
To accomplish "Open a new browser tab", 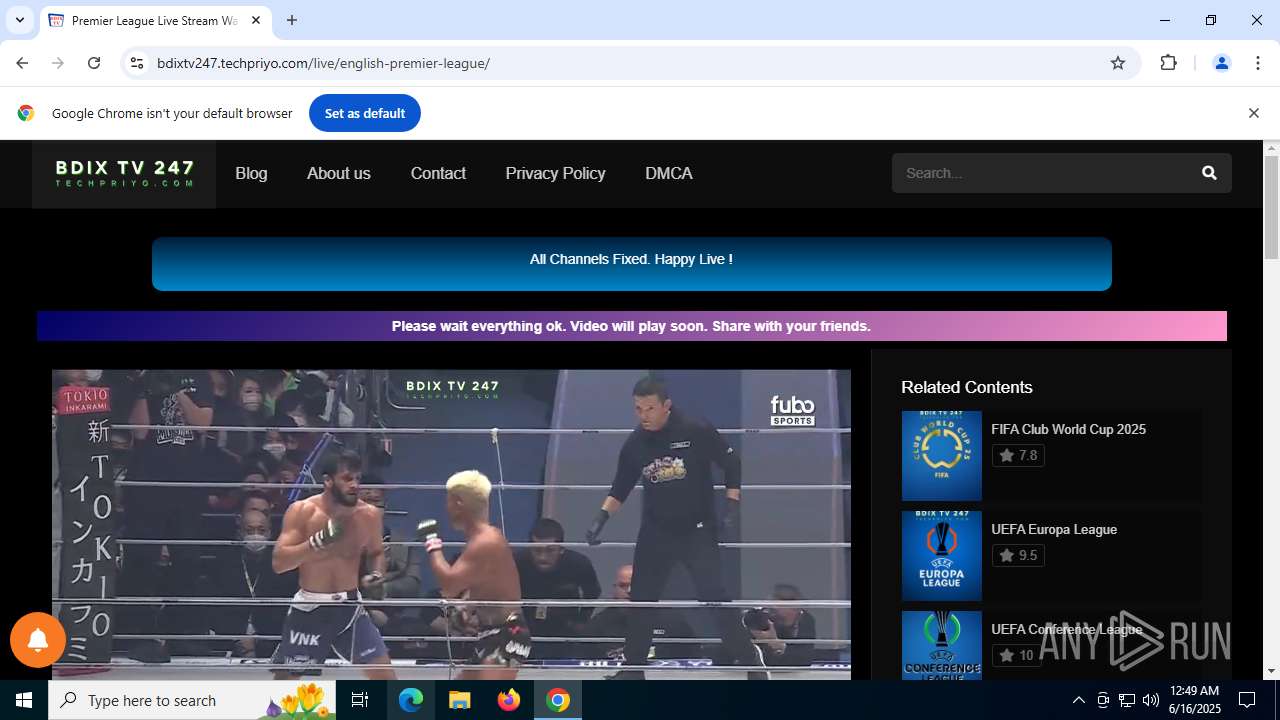I will (x=292, y=20).
